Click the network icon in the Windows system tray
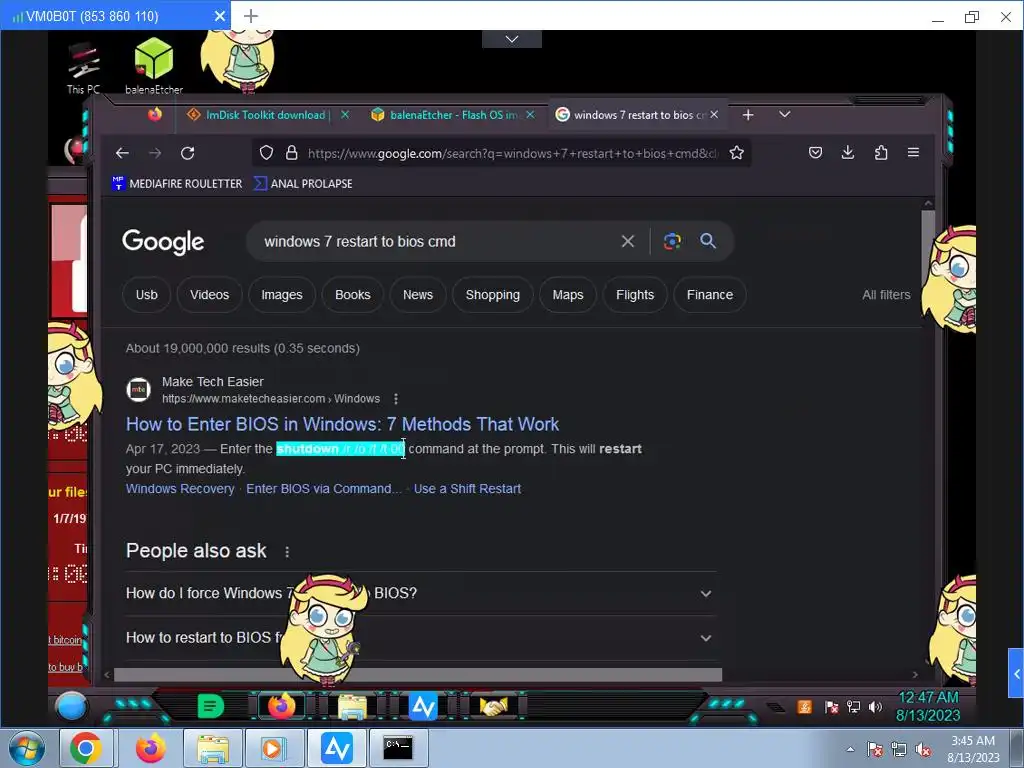Viewport: 1024px width, 768px height. [x=899, y=750]
